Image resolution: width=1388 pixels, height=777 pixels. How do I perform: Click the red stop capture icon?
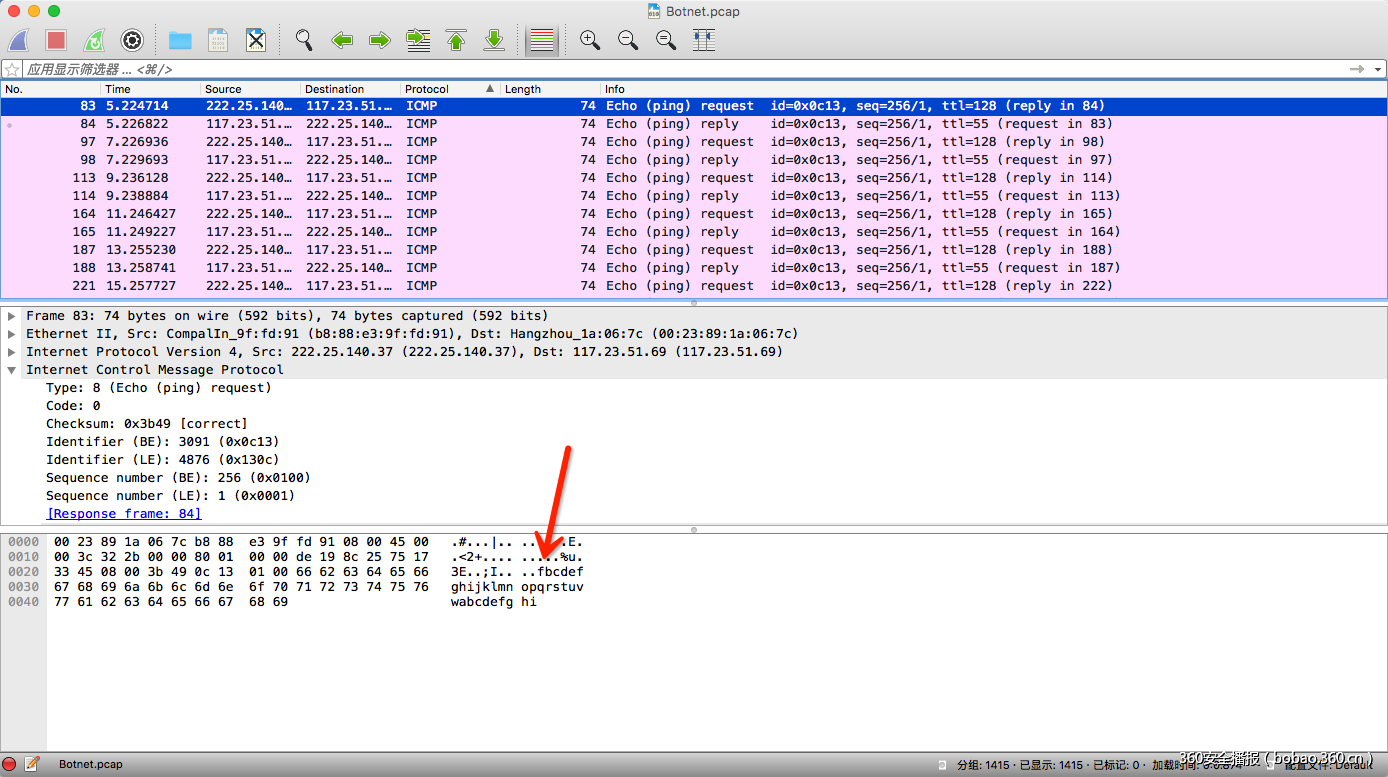coord(56,40)
